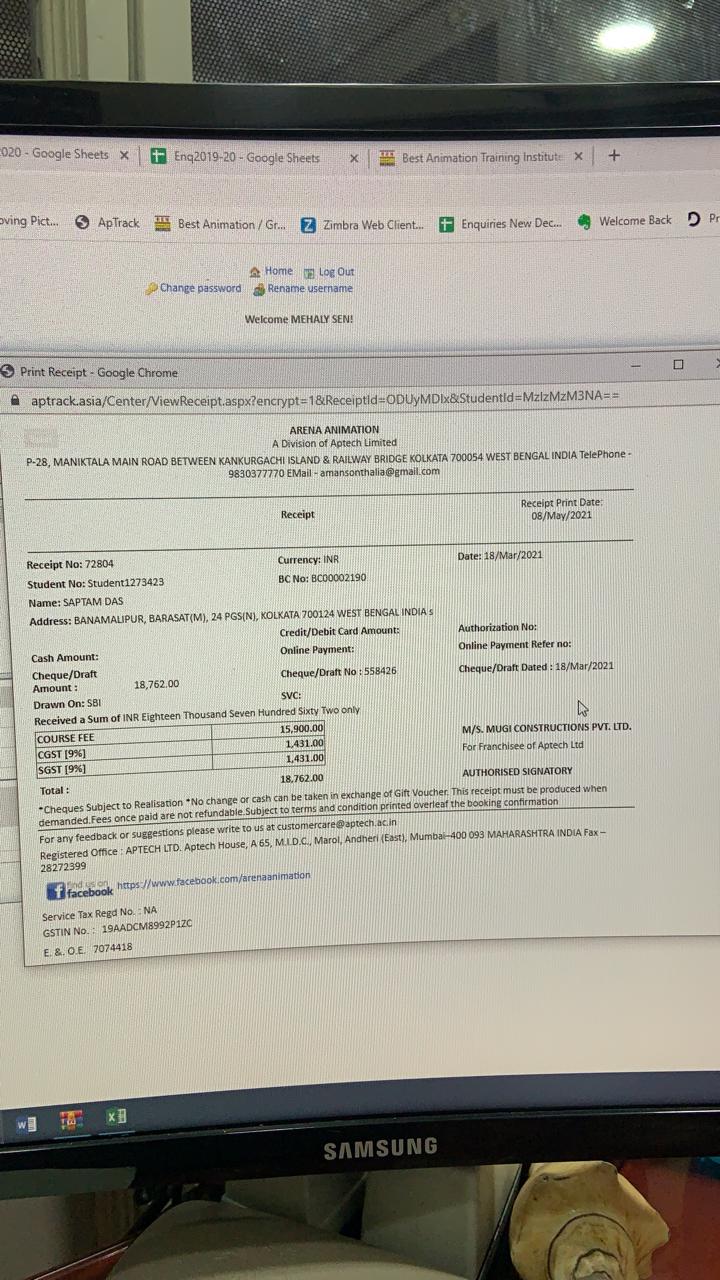720x1280 pixels.
Task: Maximize the Print Receipt window
Action: (x=678, y=365)
